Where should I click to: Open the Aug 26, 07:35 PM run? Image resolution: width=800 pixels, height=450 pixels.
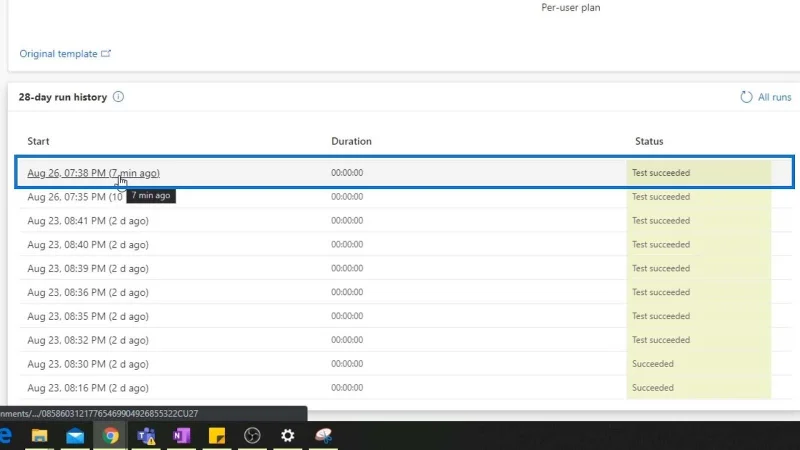(x=74, y=197)
